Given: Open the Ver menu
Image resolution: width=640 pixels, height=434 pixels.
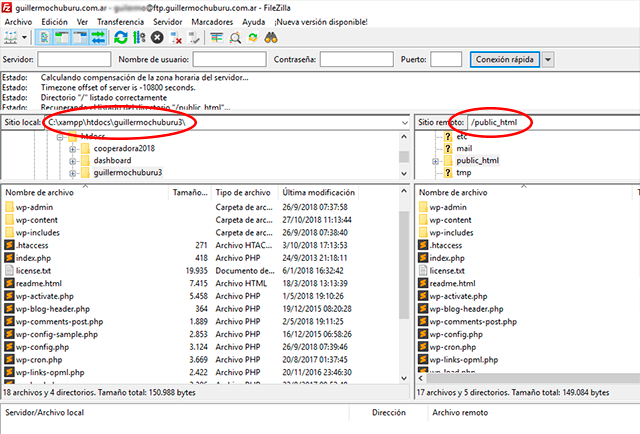Looking at the screenshot, I should click(x=82, y=22).
